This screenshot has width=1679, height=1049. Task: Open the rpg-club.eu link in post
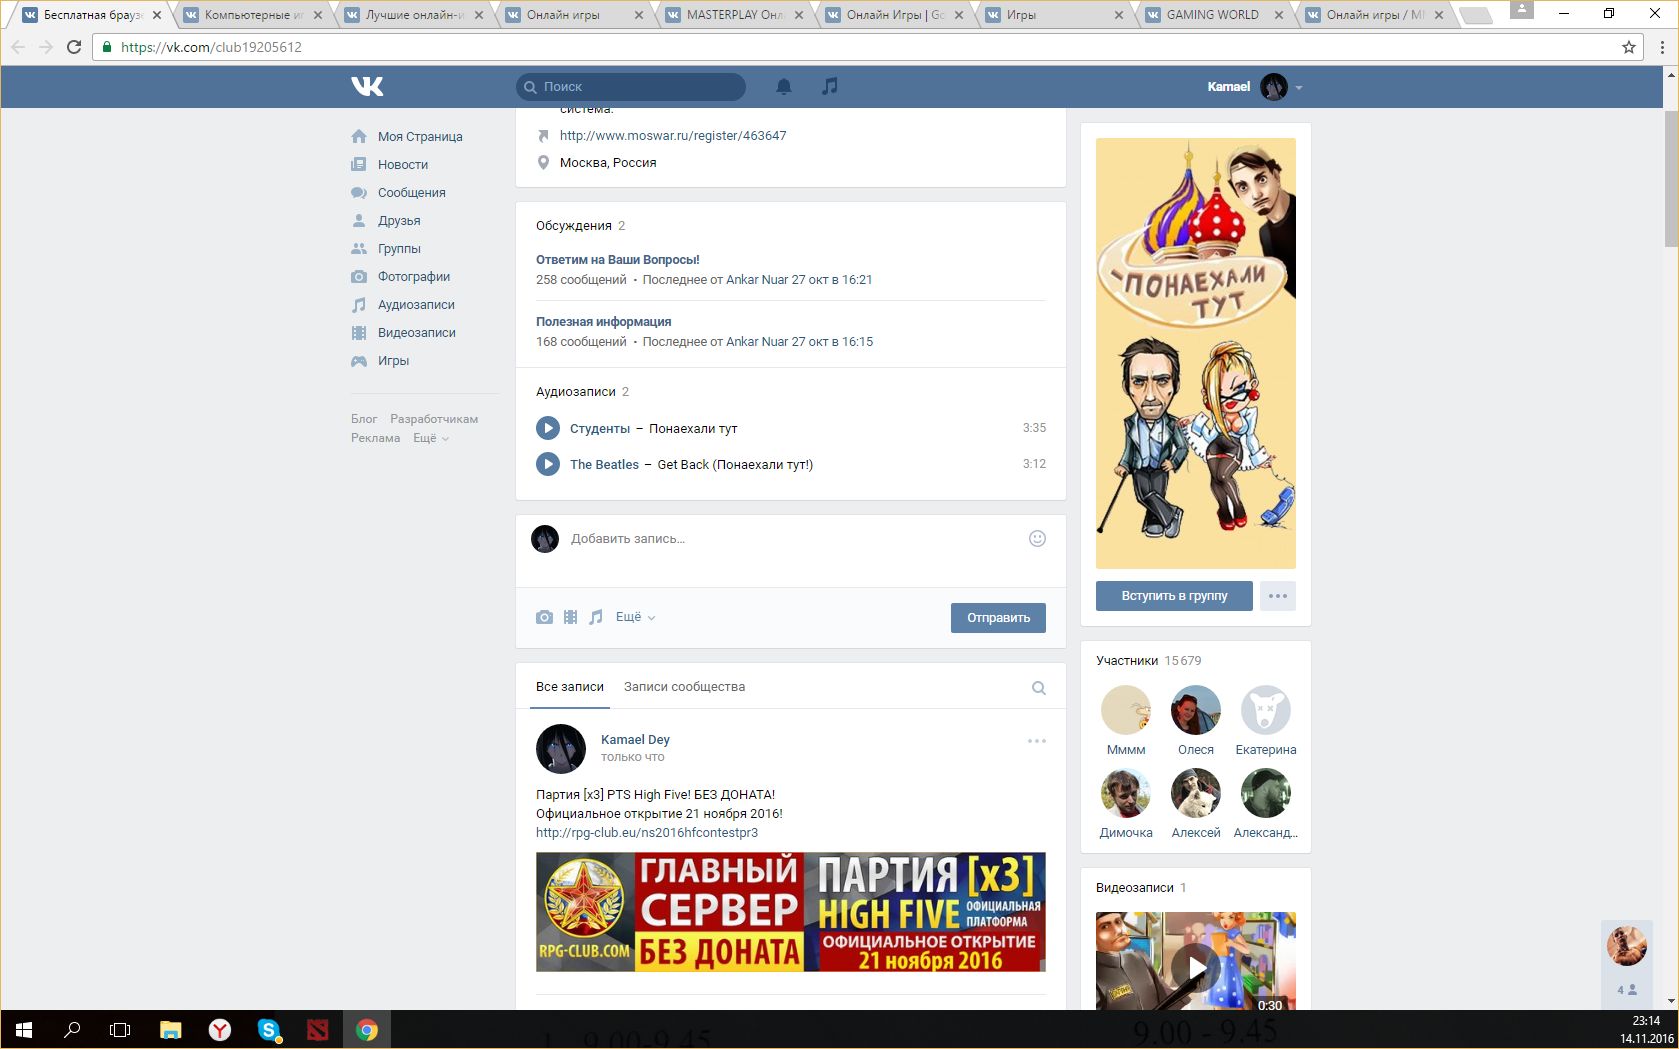(647, 833)
